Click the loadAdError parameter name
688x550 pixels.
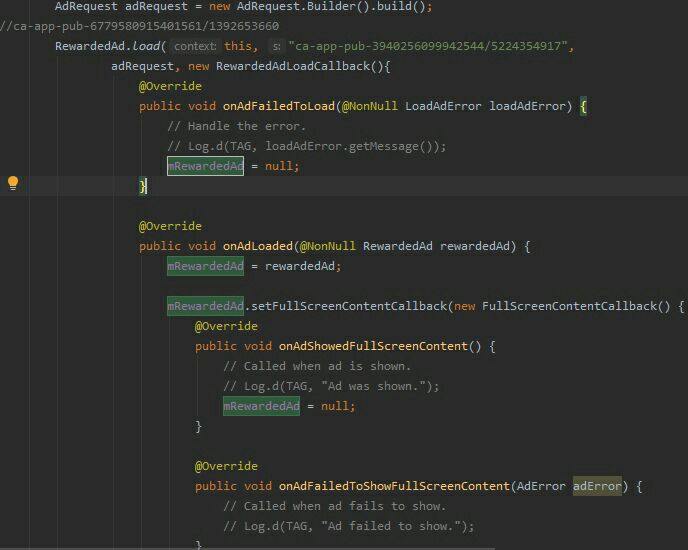[527, 106]
